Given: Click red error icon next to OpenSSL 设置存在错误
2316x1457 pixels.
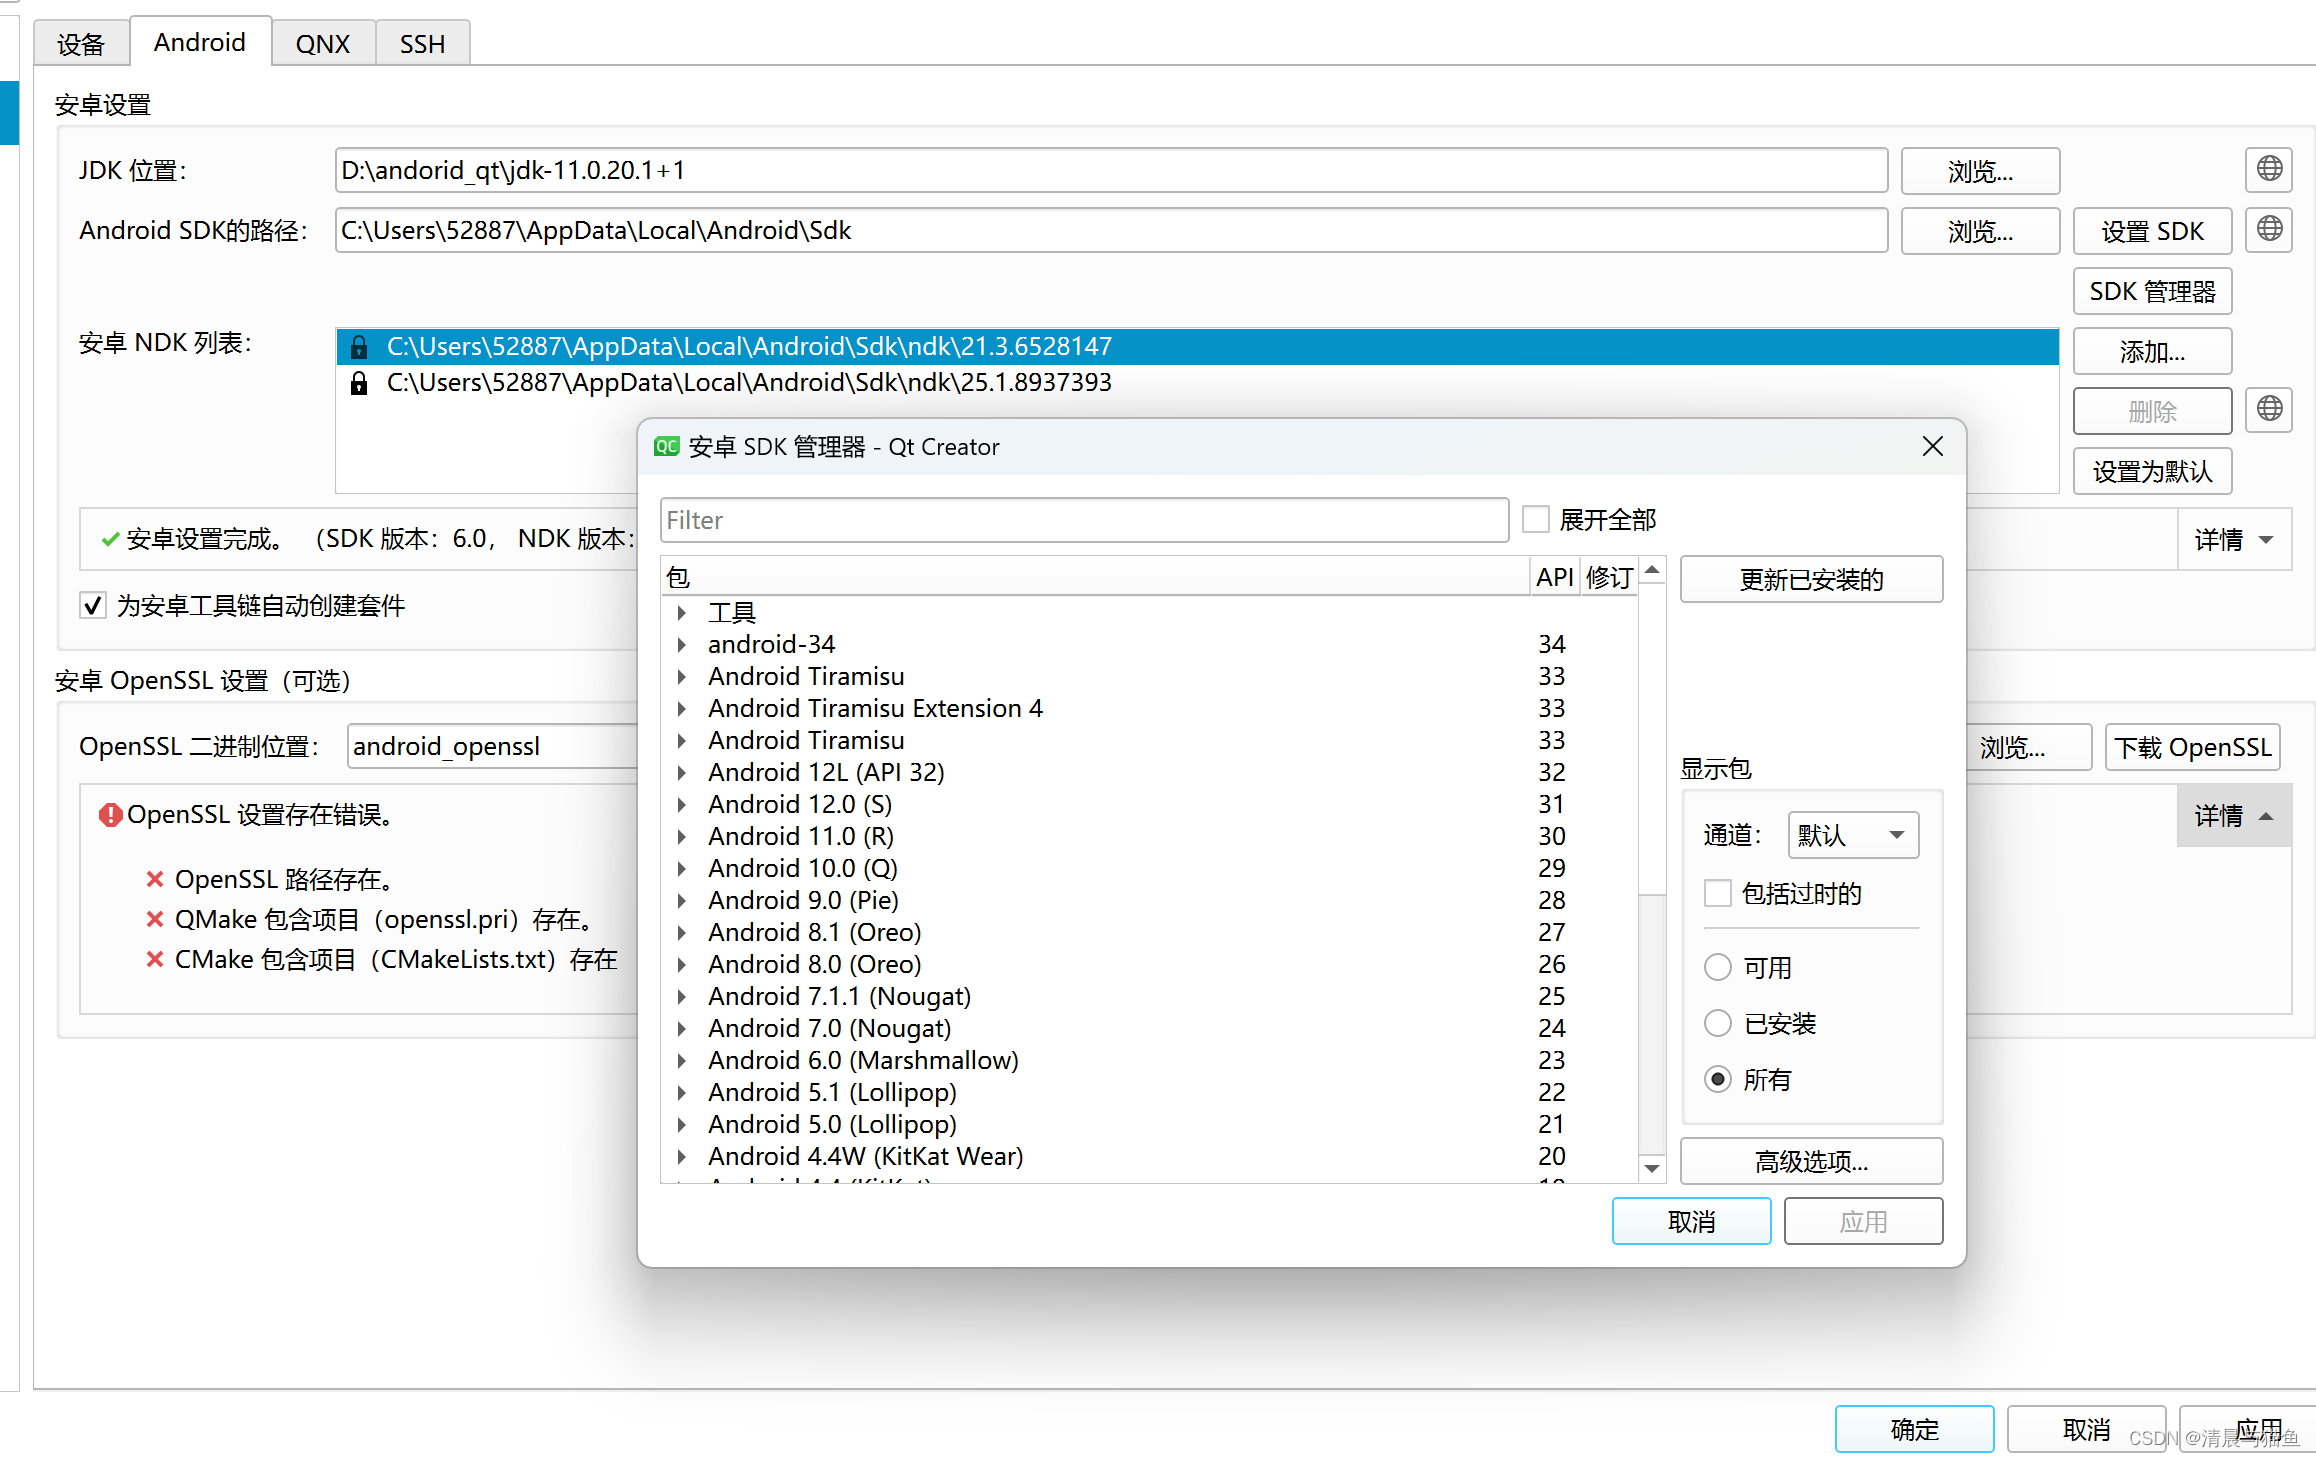Looking at the screenshot, I should tap(110, 815).
